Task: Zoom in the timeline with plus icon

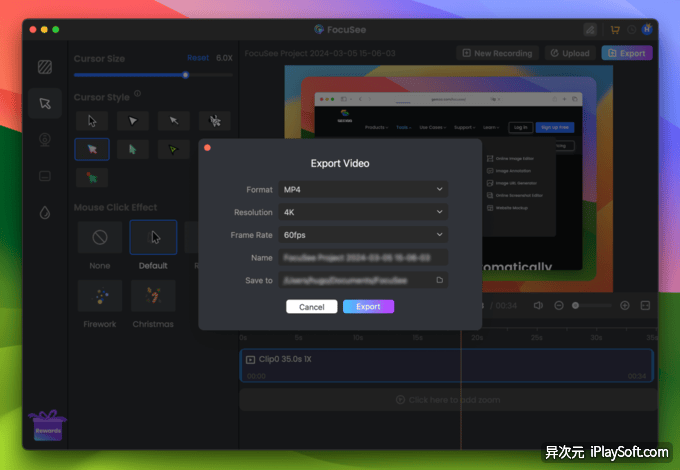Action: tap(625, 306)
